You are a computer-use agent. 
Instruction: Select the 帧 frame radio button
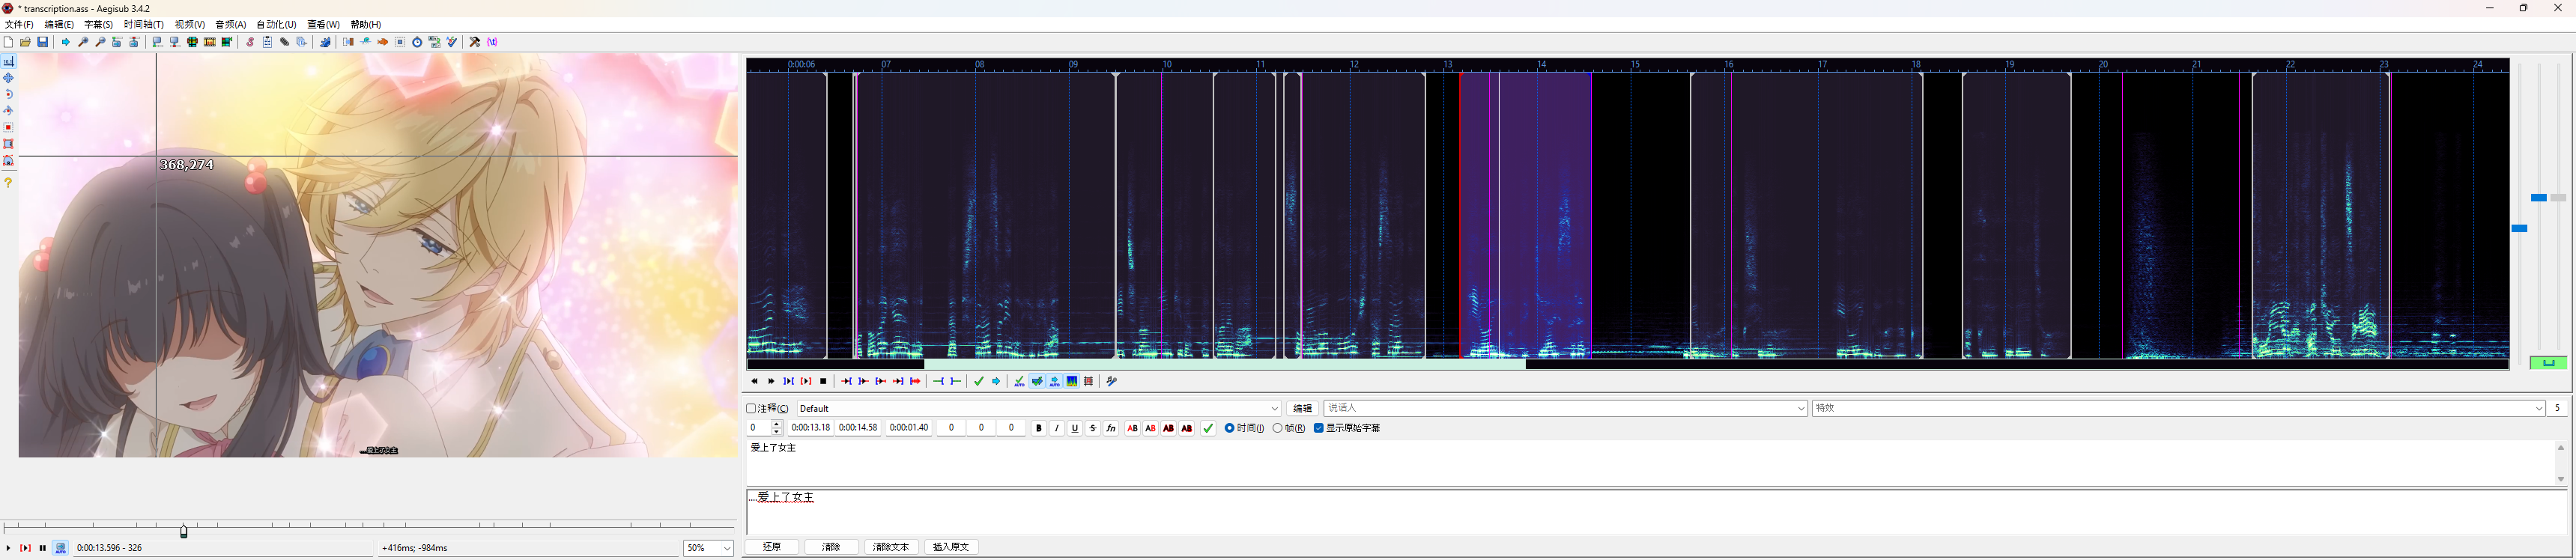click(x=1277, y=428)
